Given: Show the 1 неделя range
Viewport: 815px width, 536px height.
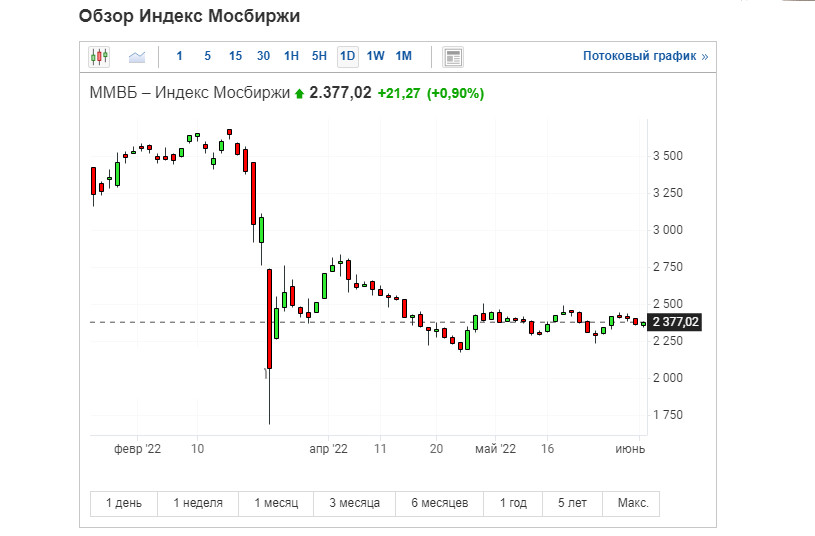Looking at the screenshot, I should (198, 503).
